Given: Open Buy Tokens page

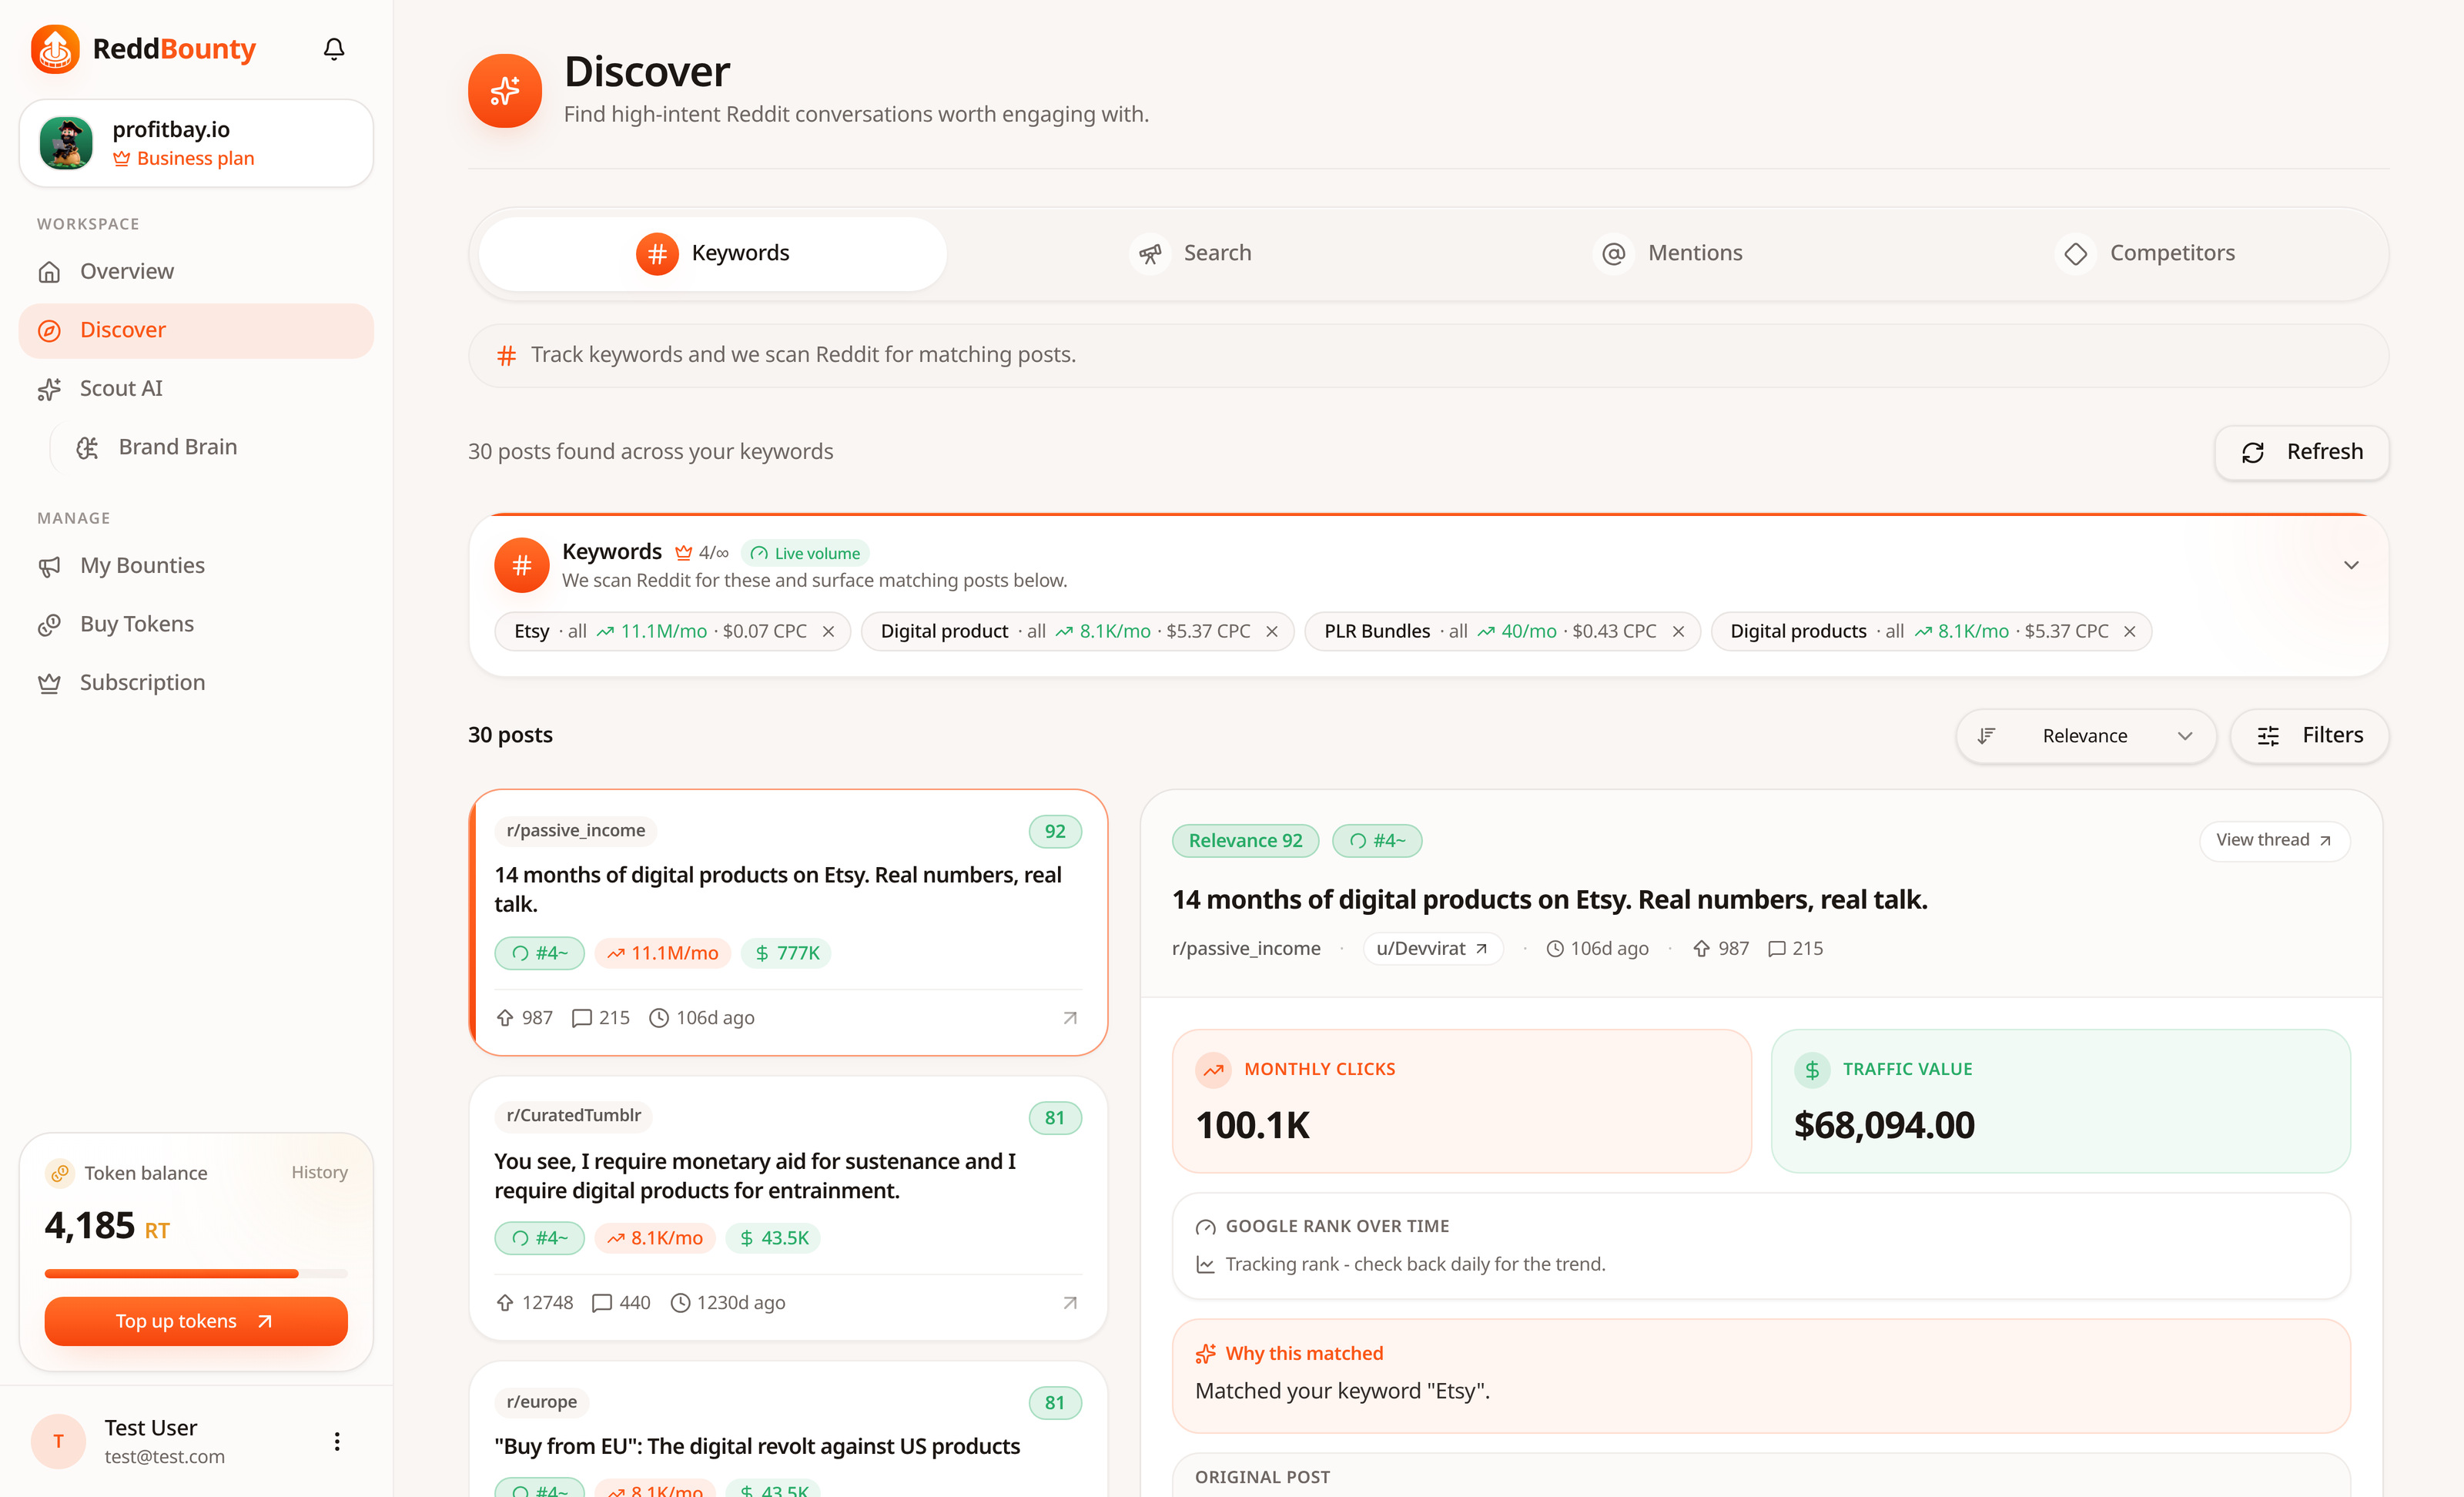Looking at the screenshot, I should pyautogui.click(x=196, y=624).
